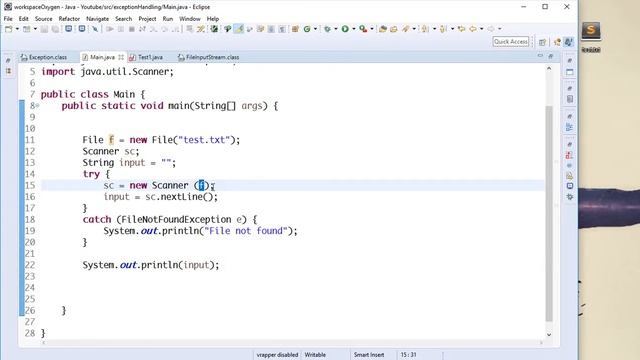Click the Save All icon in toolbar
Image resolution: width=640 pixels, height=360 pixels.
55,29
